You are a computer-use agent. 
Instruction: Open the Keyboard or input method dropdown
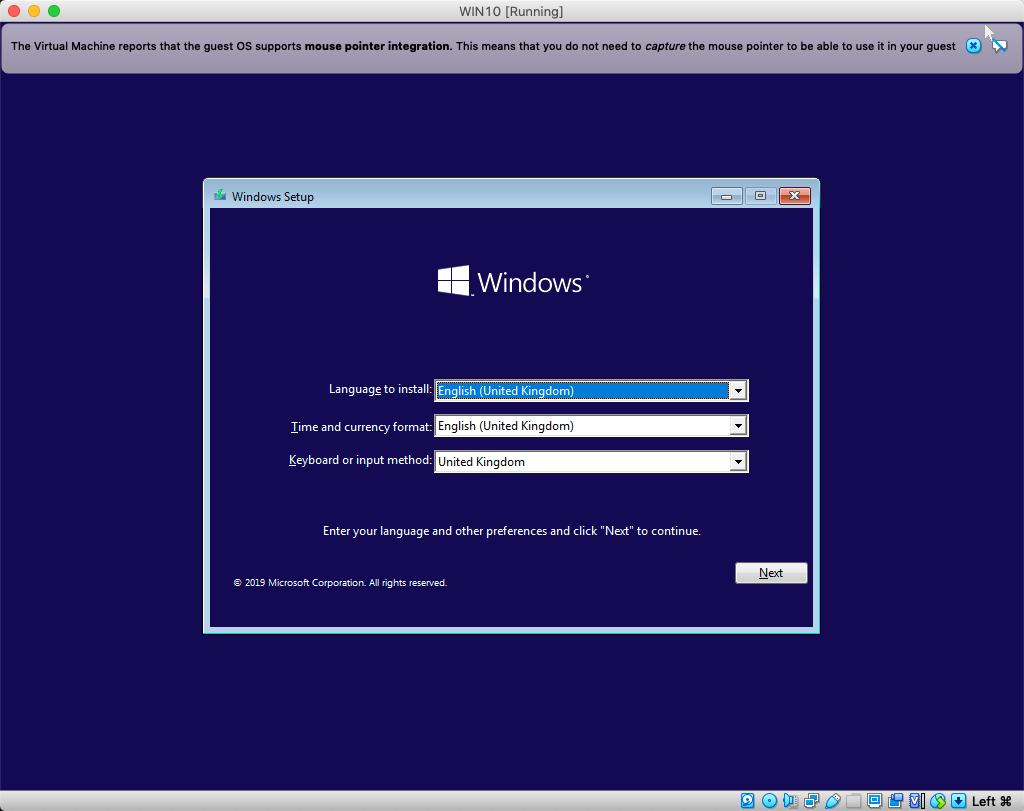coord(738,462)
